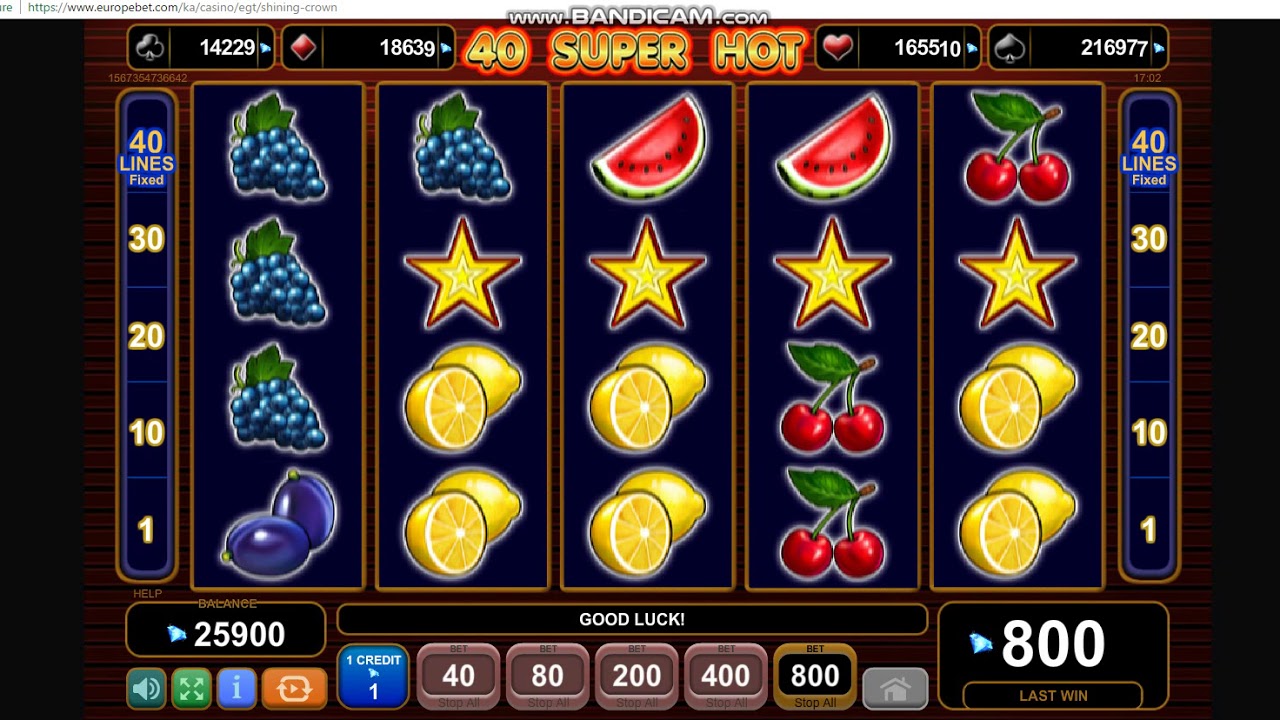Image resolution: width=1280 pixels, height=720 pixels.
Task: Open the HELP label above balance
Action: click(147, 594)
